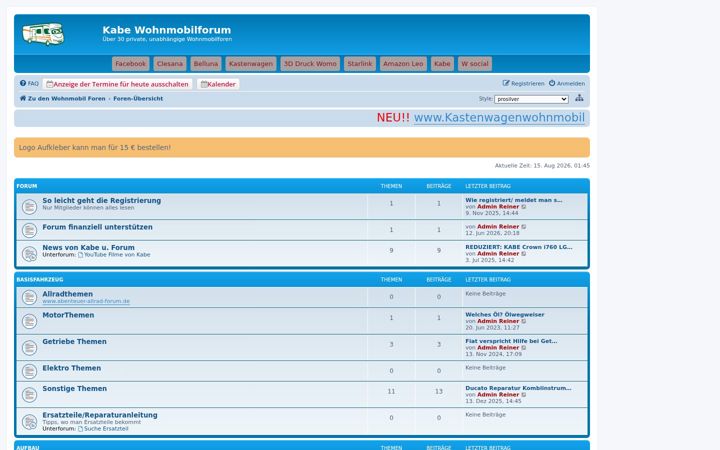Click forum icon beside Elektro Themen
This screenshot has width=720, height=450.
point(29,371)
